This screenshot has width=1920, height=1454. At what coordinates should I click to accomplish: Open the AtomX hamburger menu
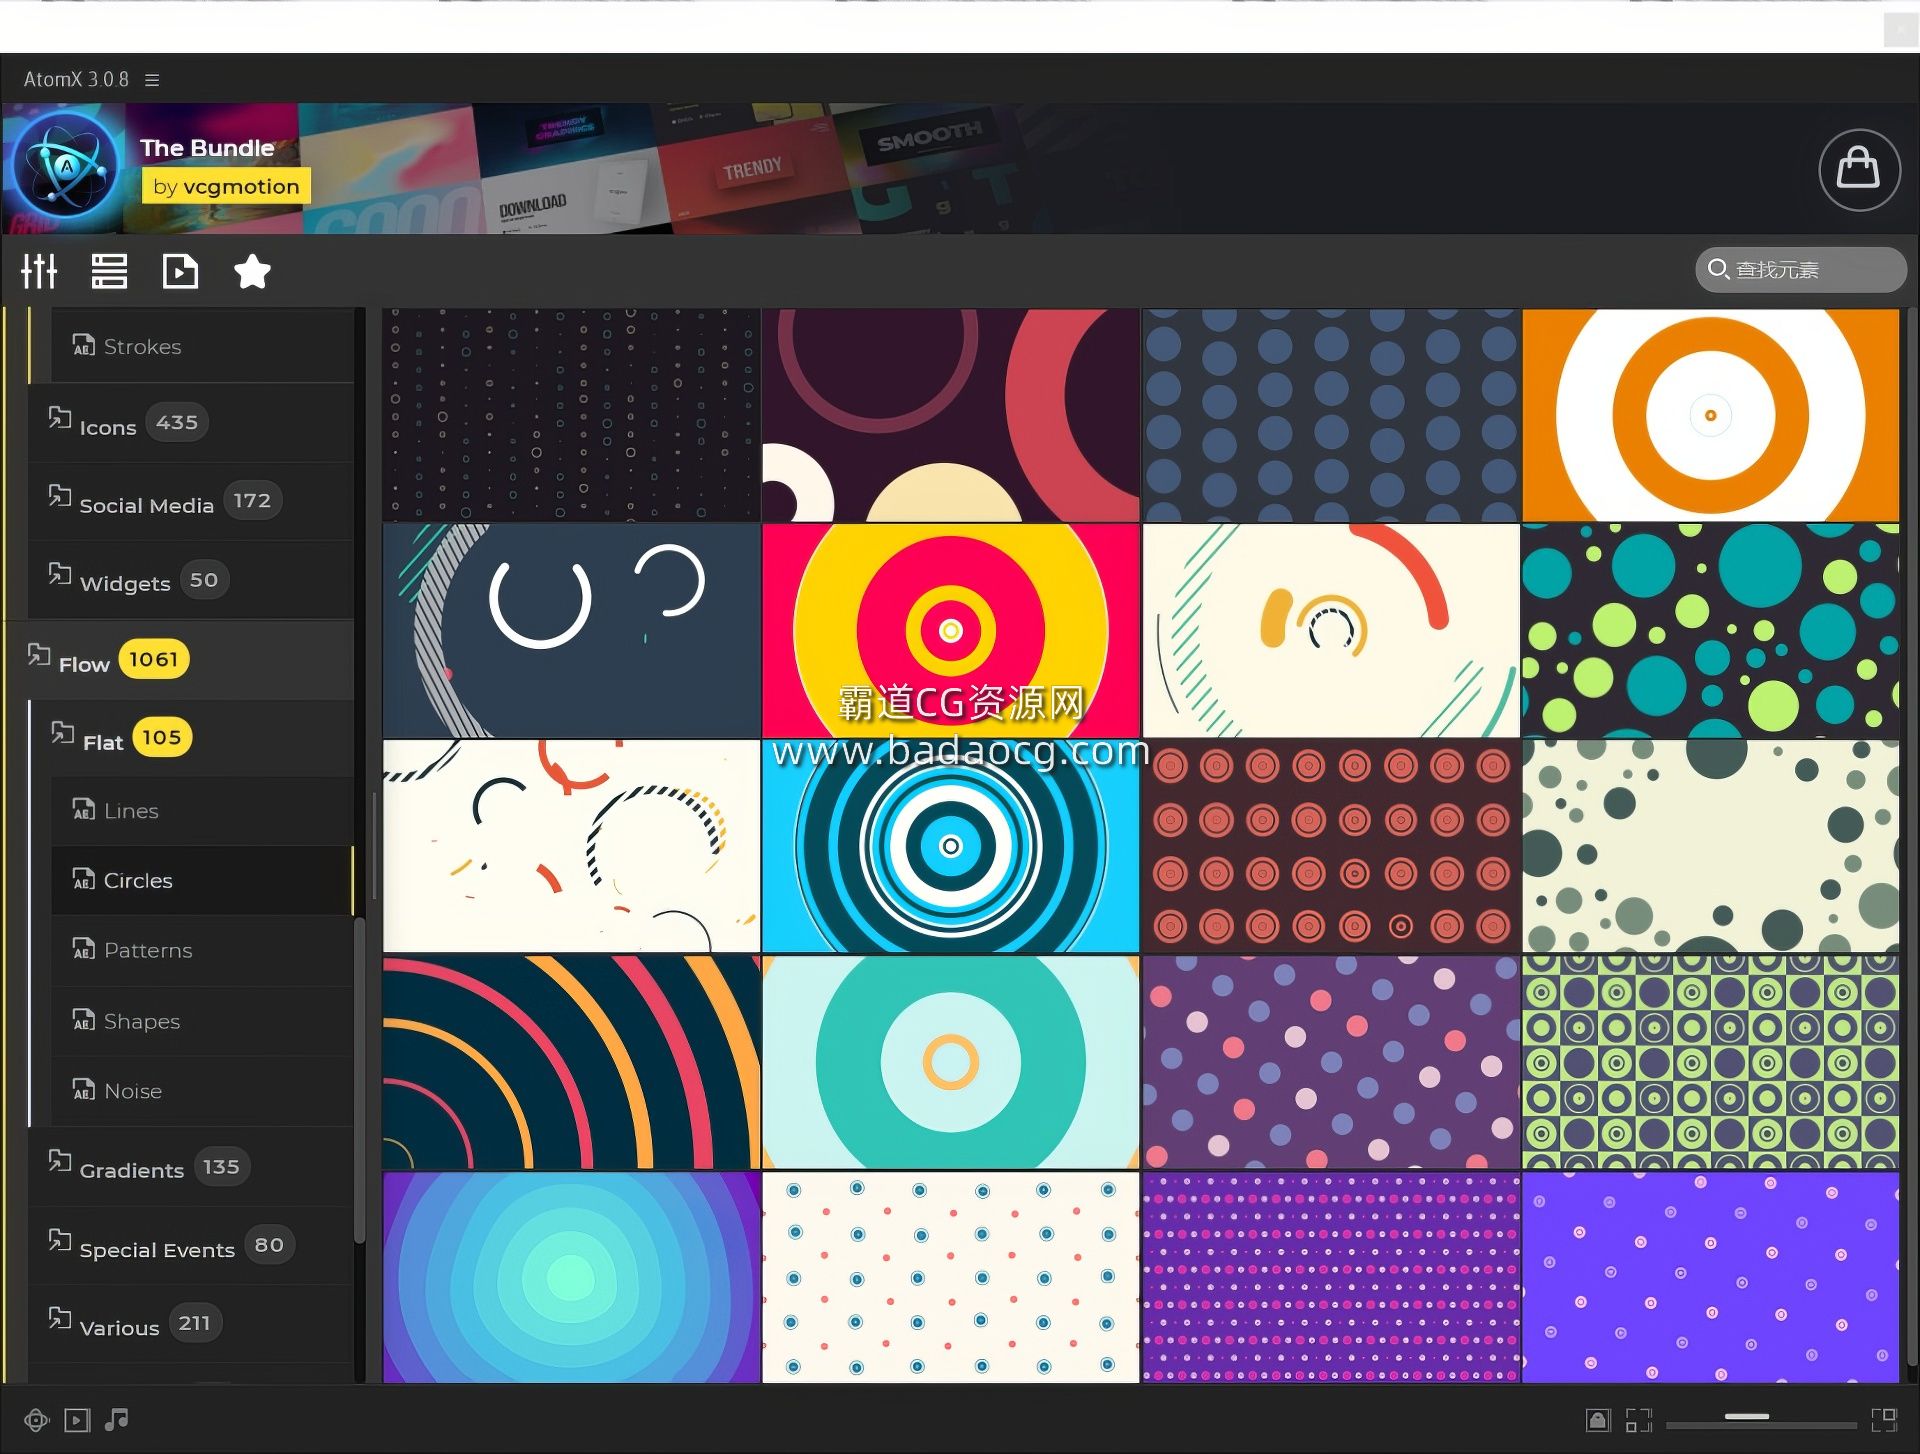pos(152,80)
